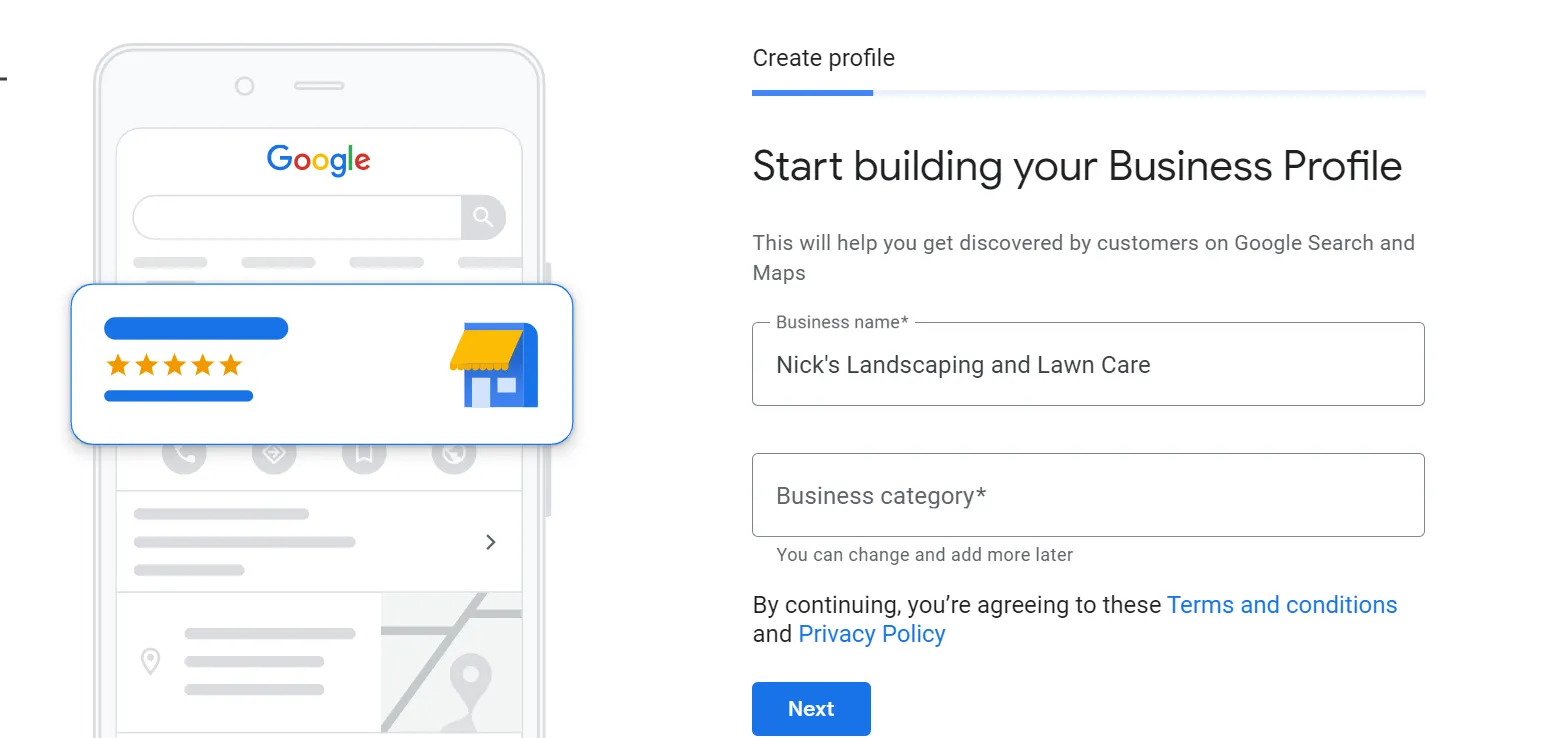The image size is (1561, 738).
Task: Click 'This will help you get discovered' description
Action: [1083, 257]
